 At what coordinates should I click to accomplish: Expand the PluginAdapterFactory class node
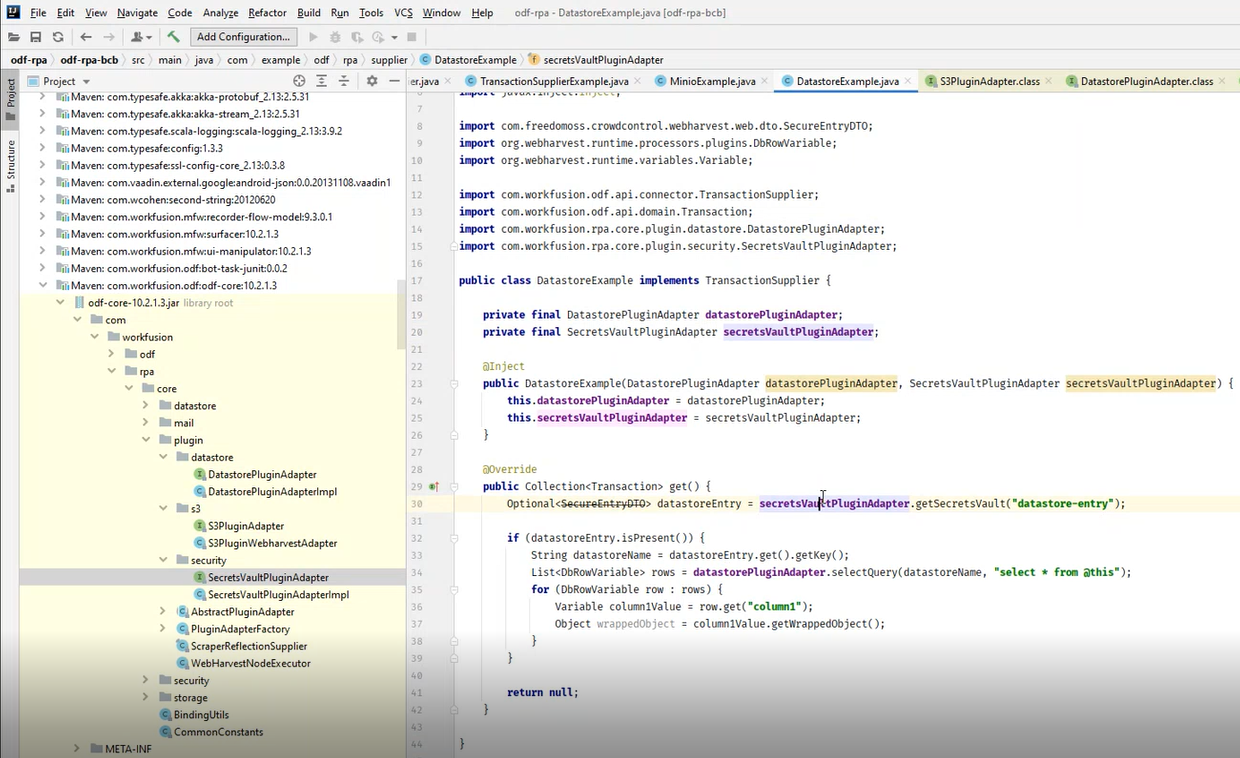click(163, 628)
